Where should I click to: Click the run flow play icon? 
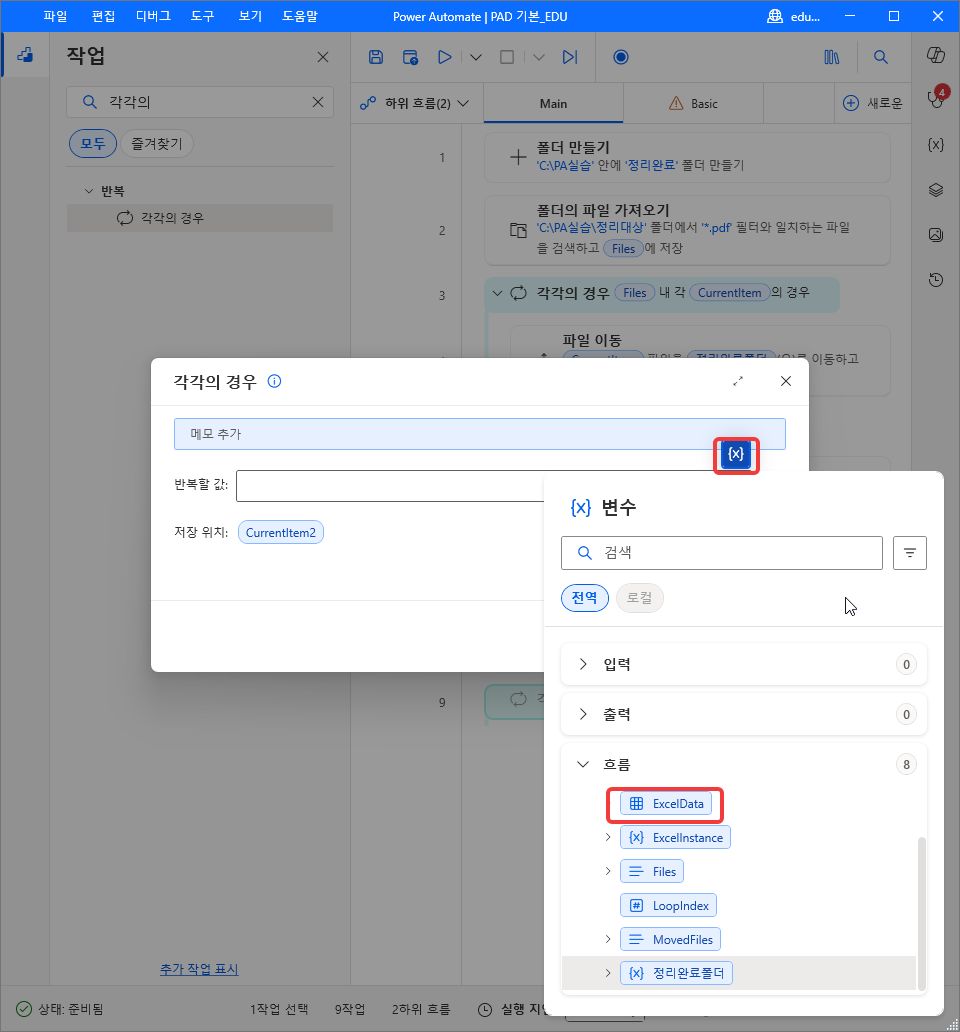click(445, 57)
